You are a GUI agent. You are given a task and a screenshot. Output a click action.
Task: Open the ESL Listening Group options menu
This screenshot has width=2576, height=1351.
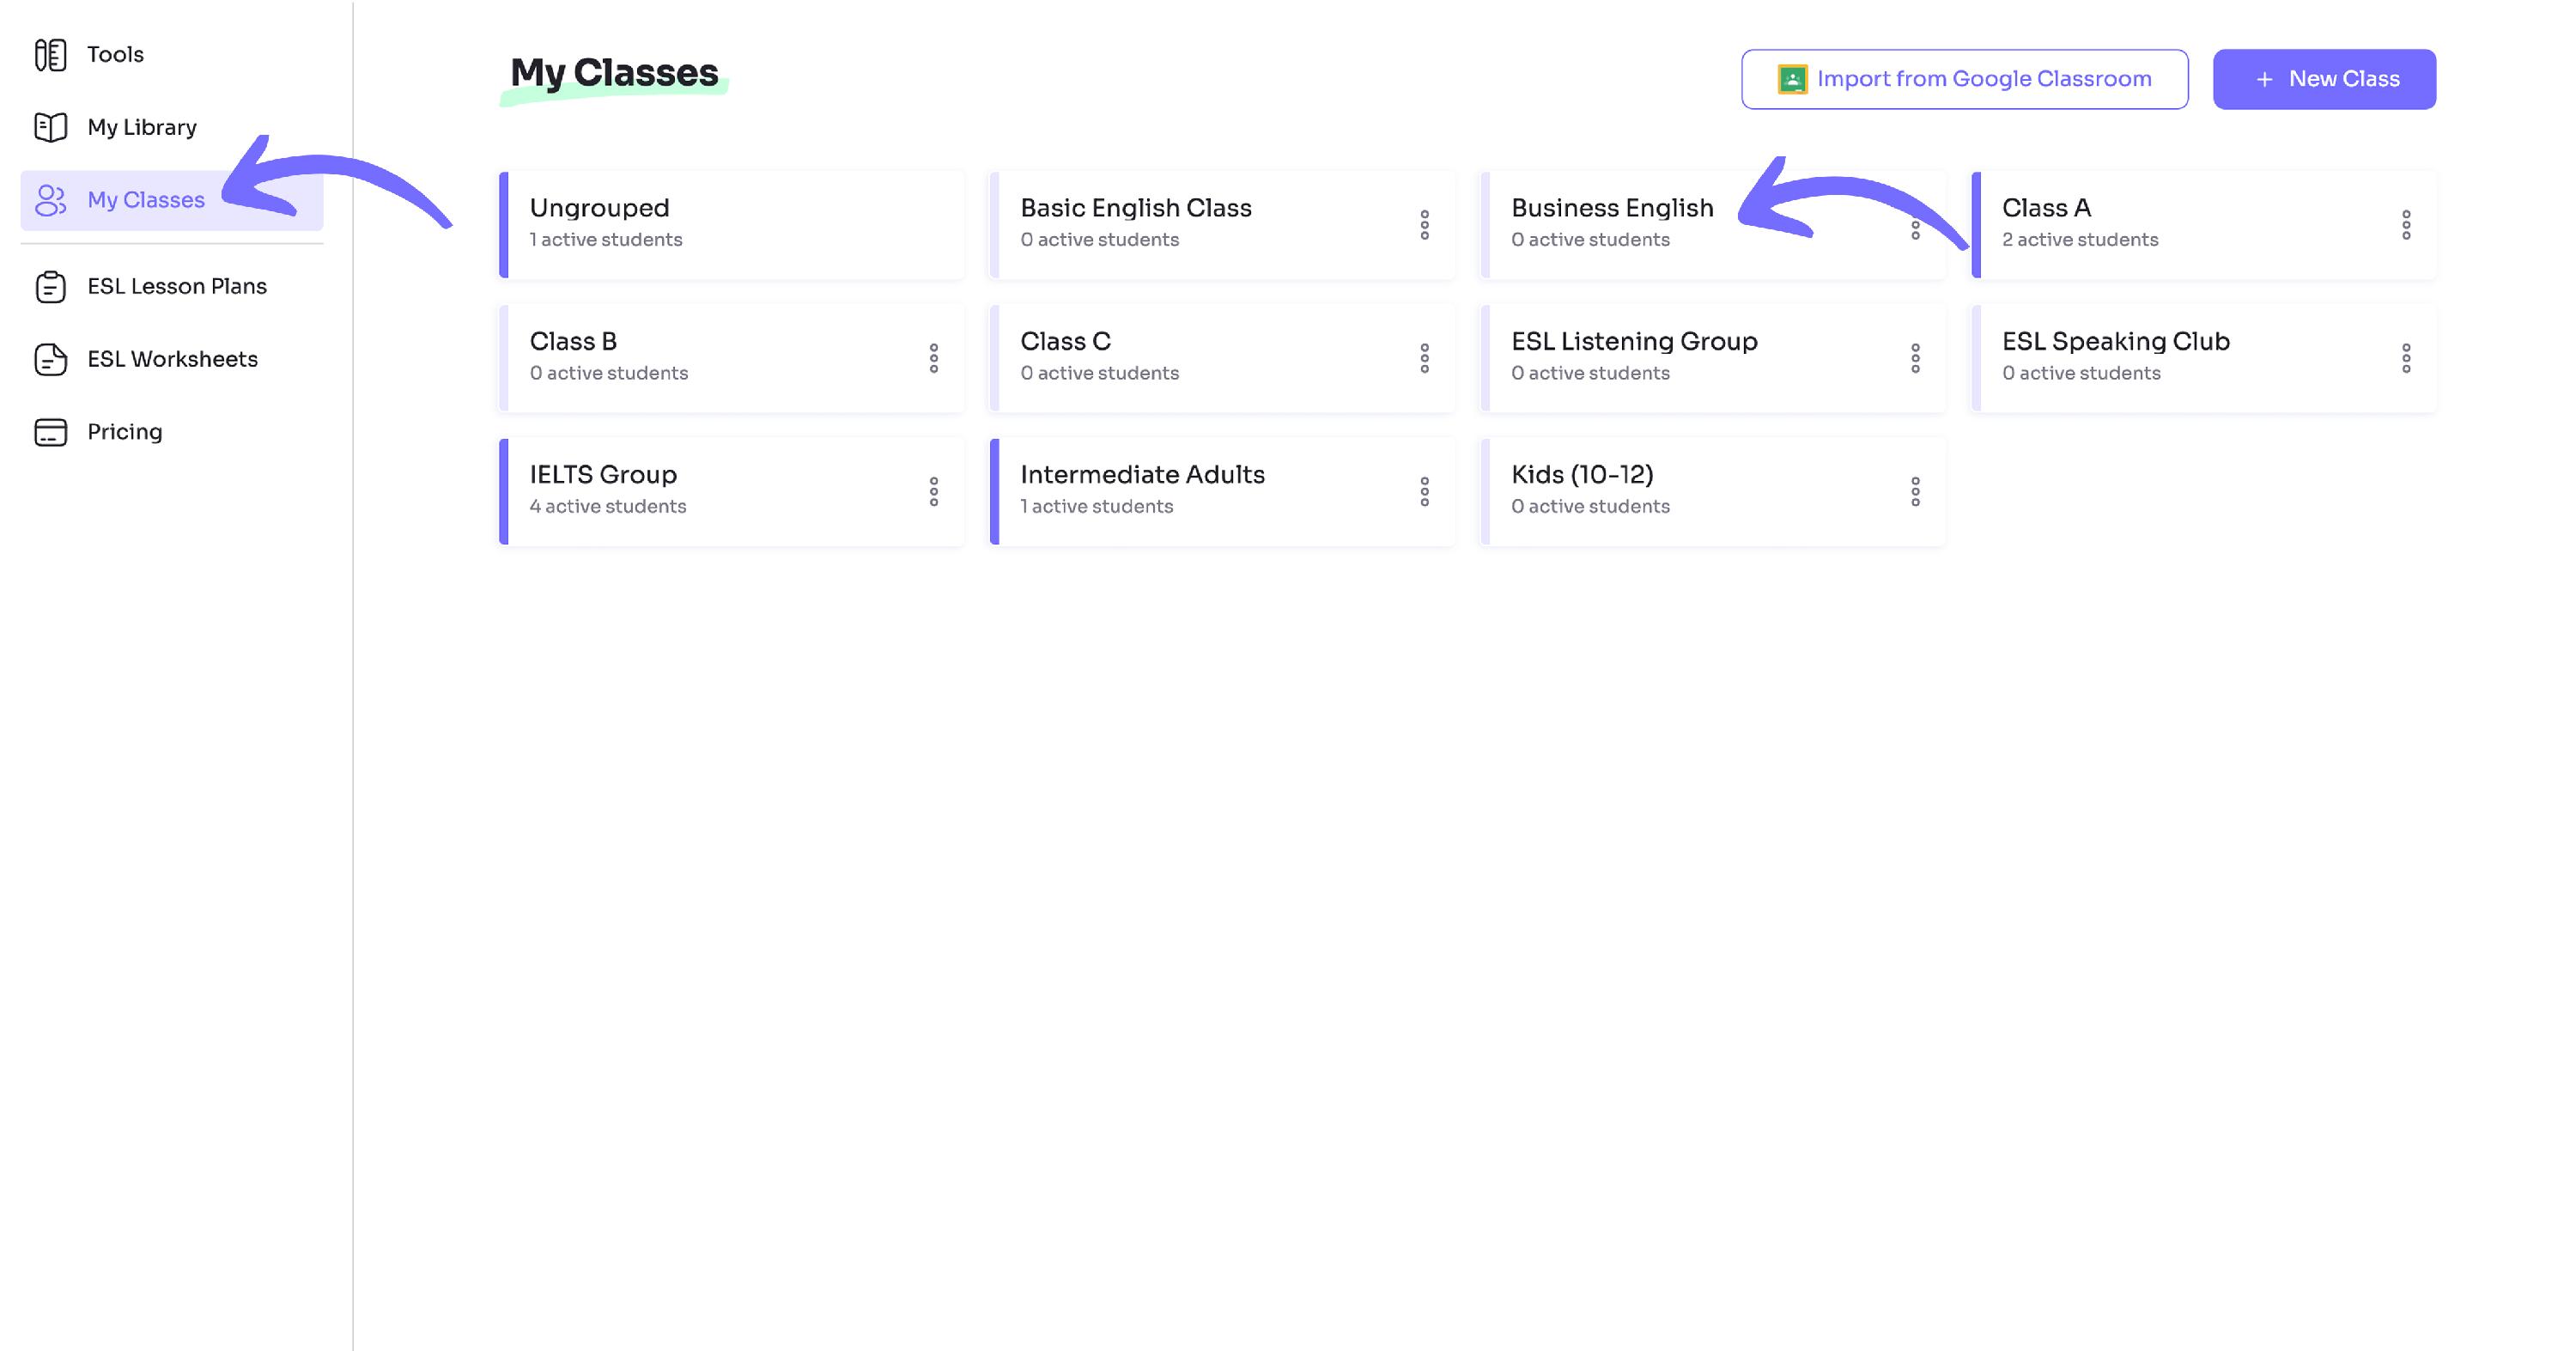(1916, 358)
